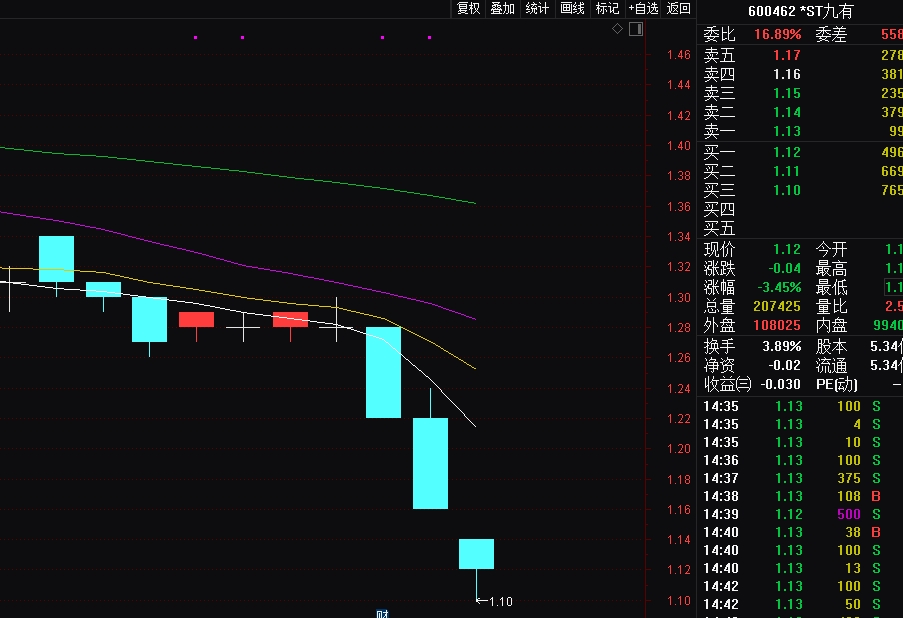Click the 返回 back button
The image size is (903, 618).
[679, 9]
